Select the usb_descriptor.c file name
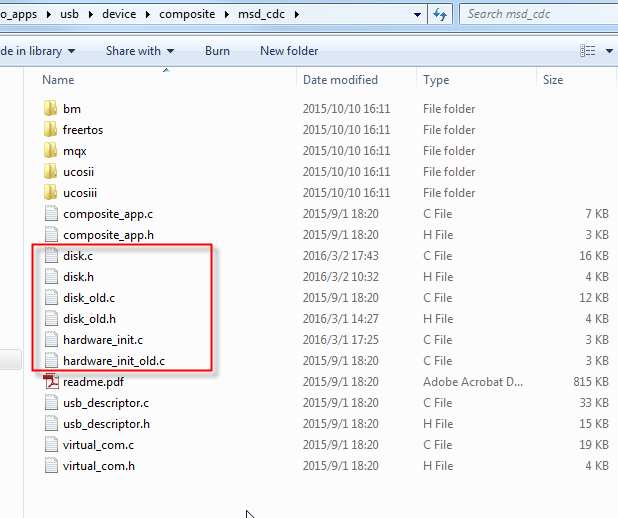This screenshot has height=518, width=618. (x=106, y=403)
